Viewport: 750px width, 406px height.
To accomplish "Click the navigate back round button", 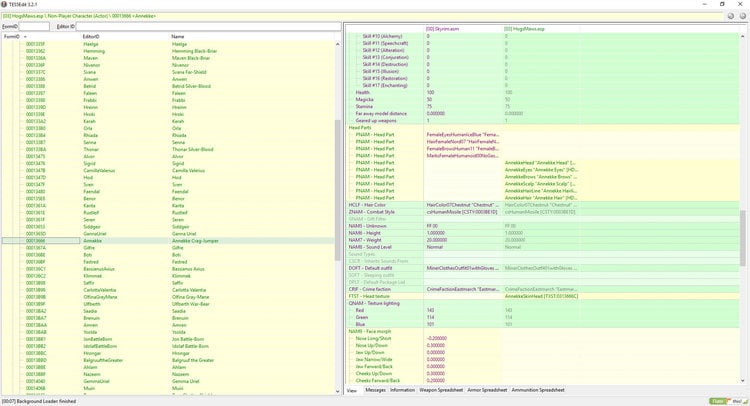I will [x=731, y=16].
